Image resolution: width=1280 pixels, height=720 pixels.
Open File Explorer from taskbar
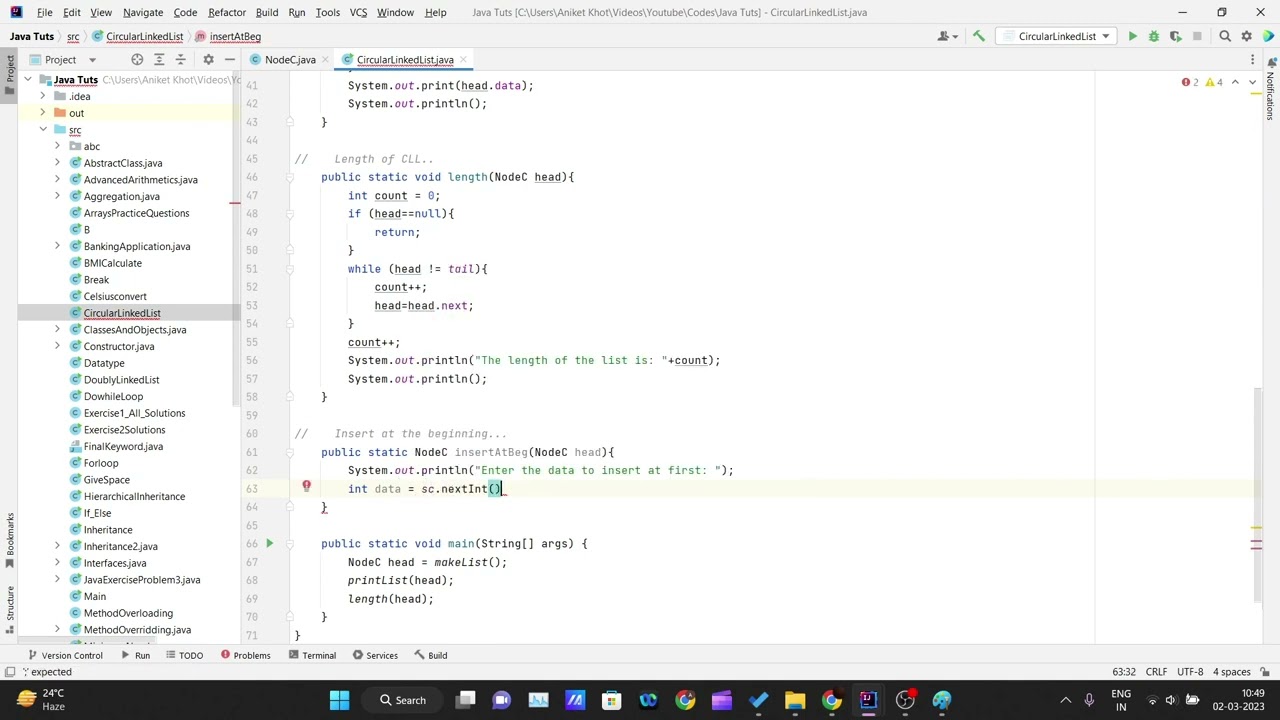(795, 700)
